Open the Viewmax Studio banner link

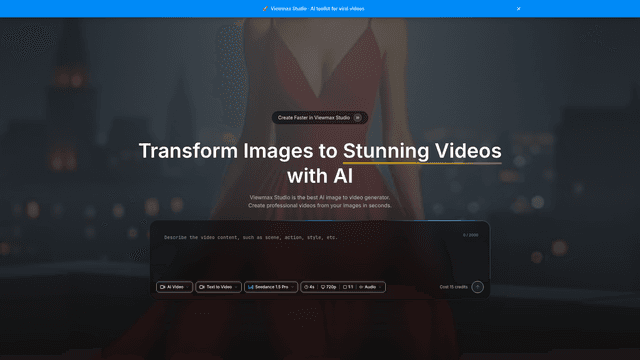[x=317, y=9]
